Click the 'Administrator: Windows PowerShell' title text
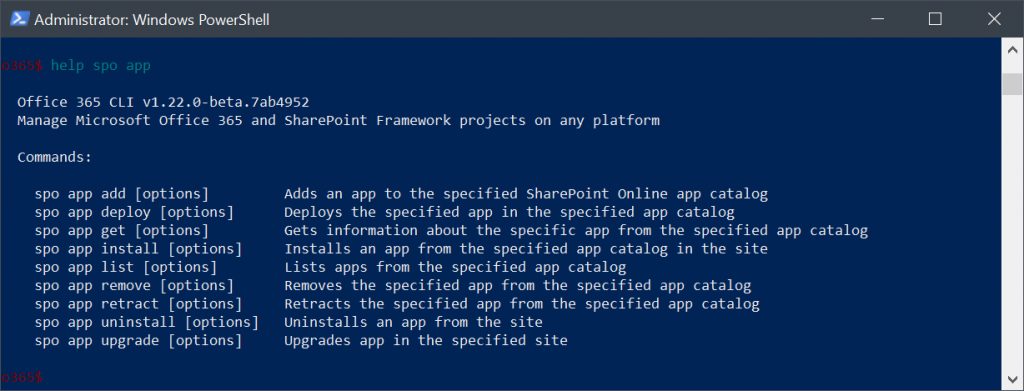The image size is (1024, 391). (152, 20)
